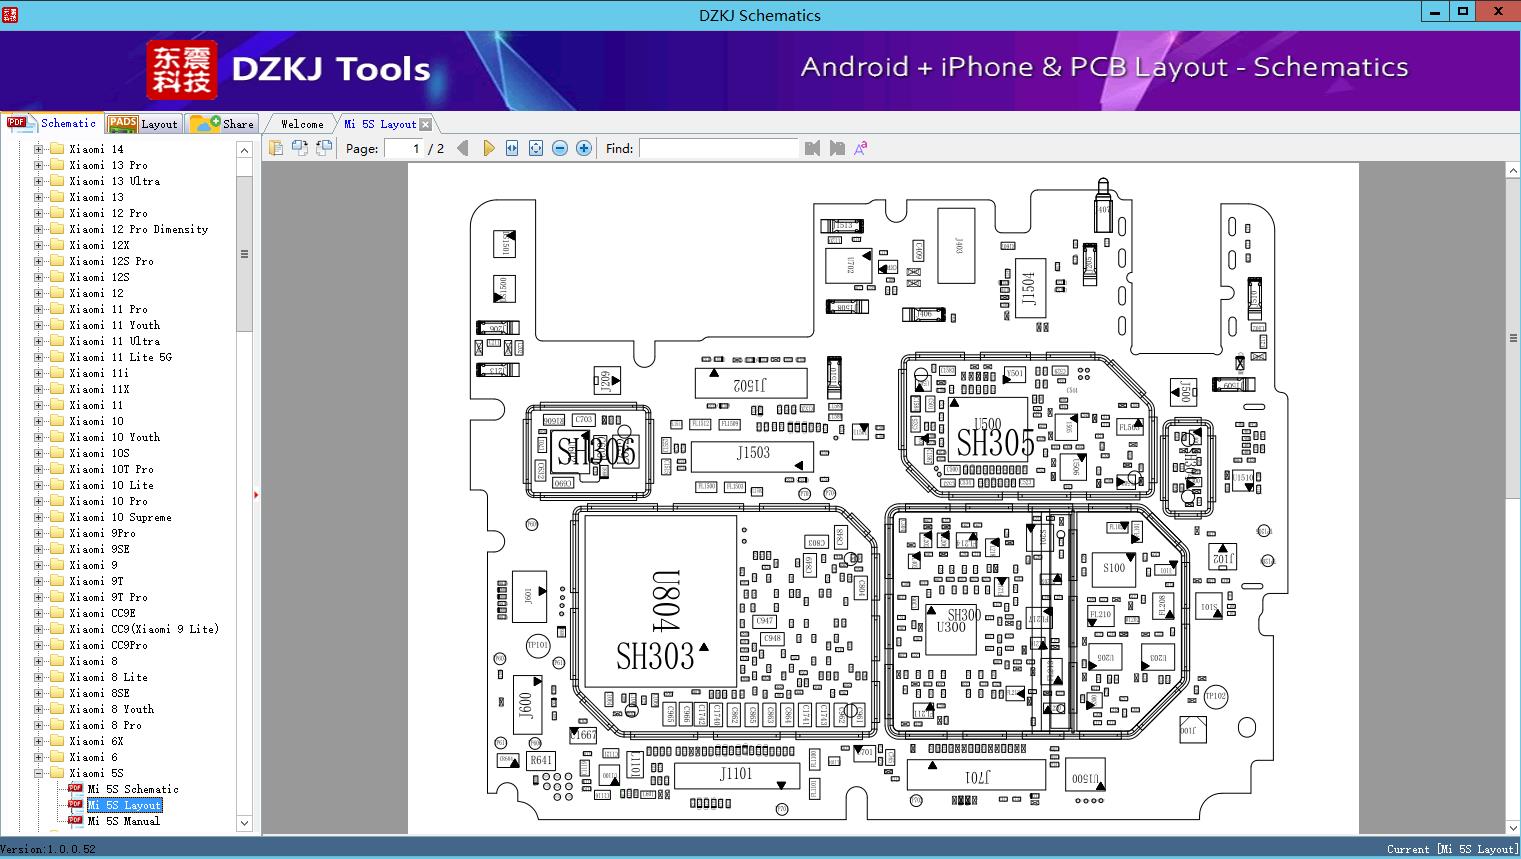The width and height of the screenshot is (1521, 859).
Task: Expand the Xiaomi 12S Pro folder
Action: pos(39,261)
